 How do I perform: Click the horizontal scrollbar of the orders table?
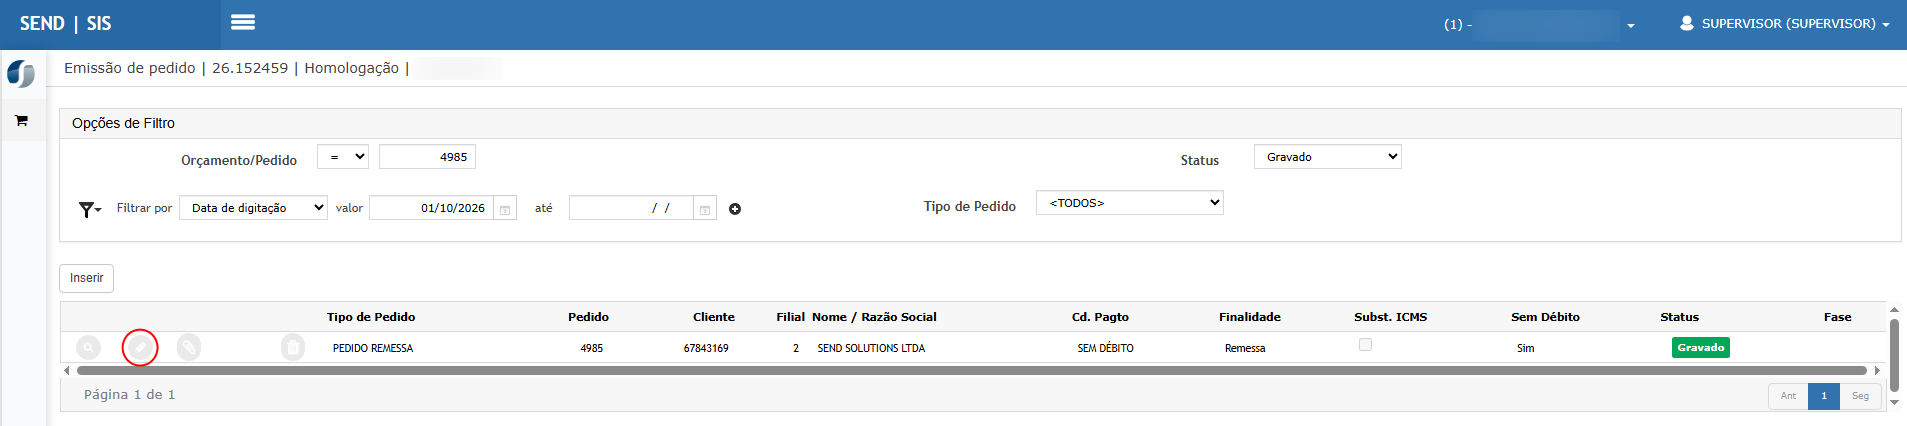(970, 370)
